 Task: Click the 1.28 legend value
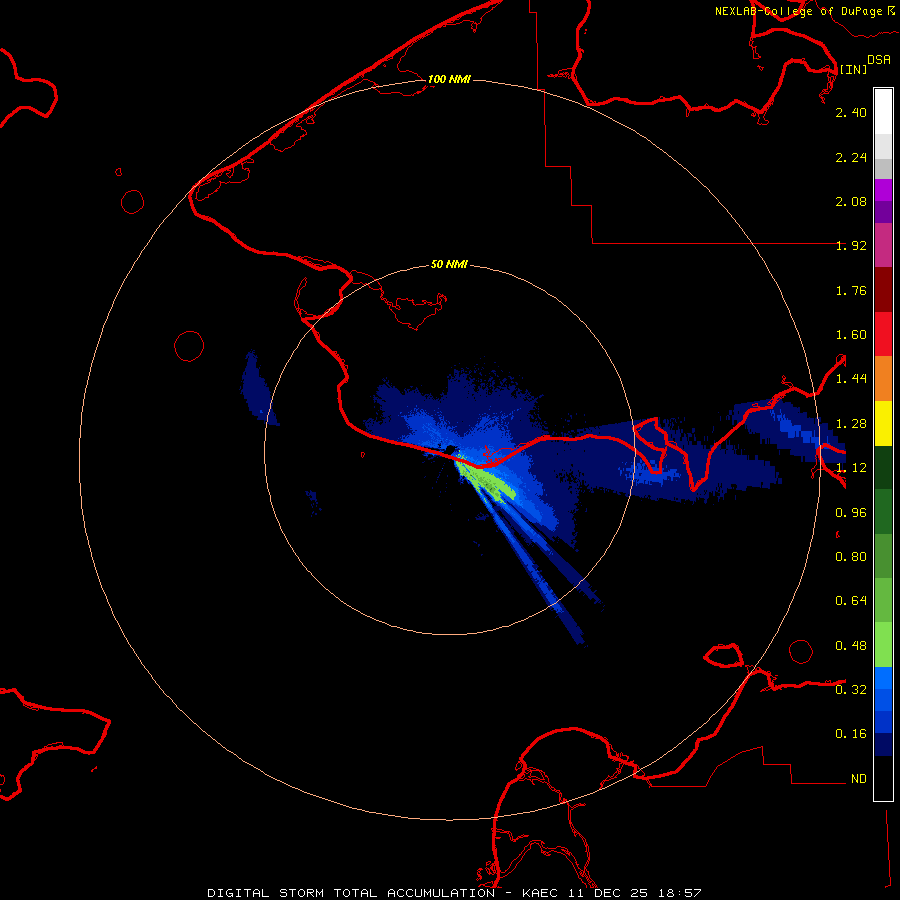[851, 424]
